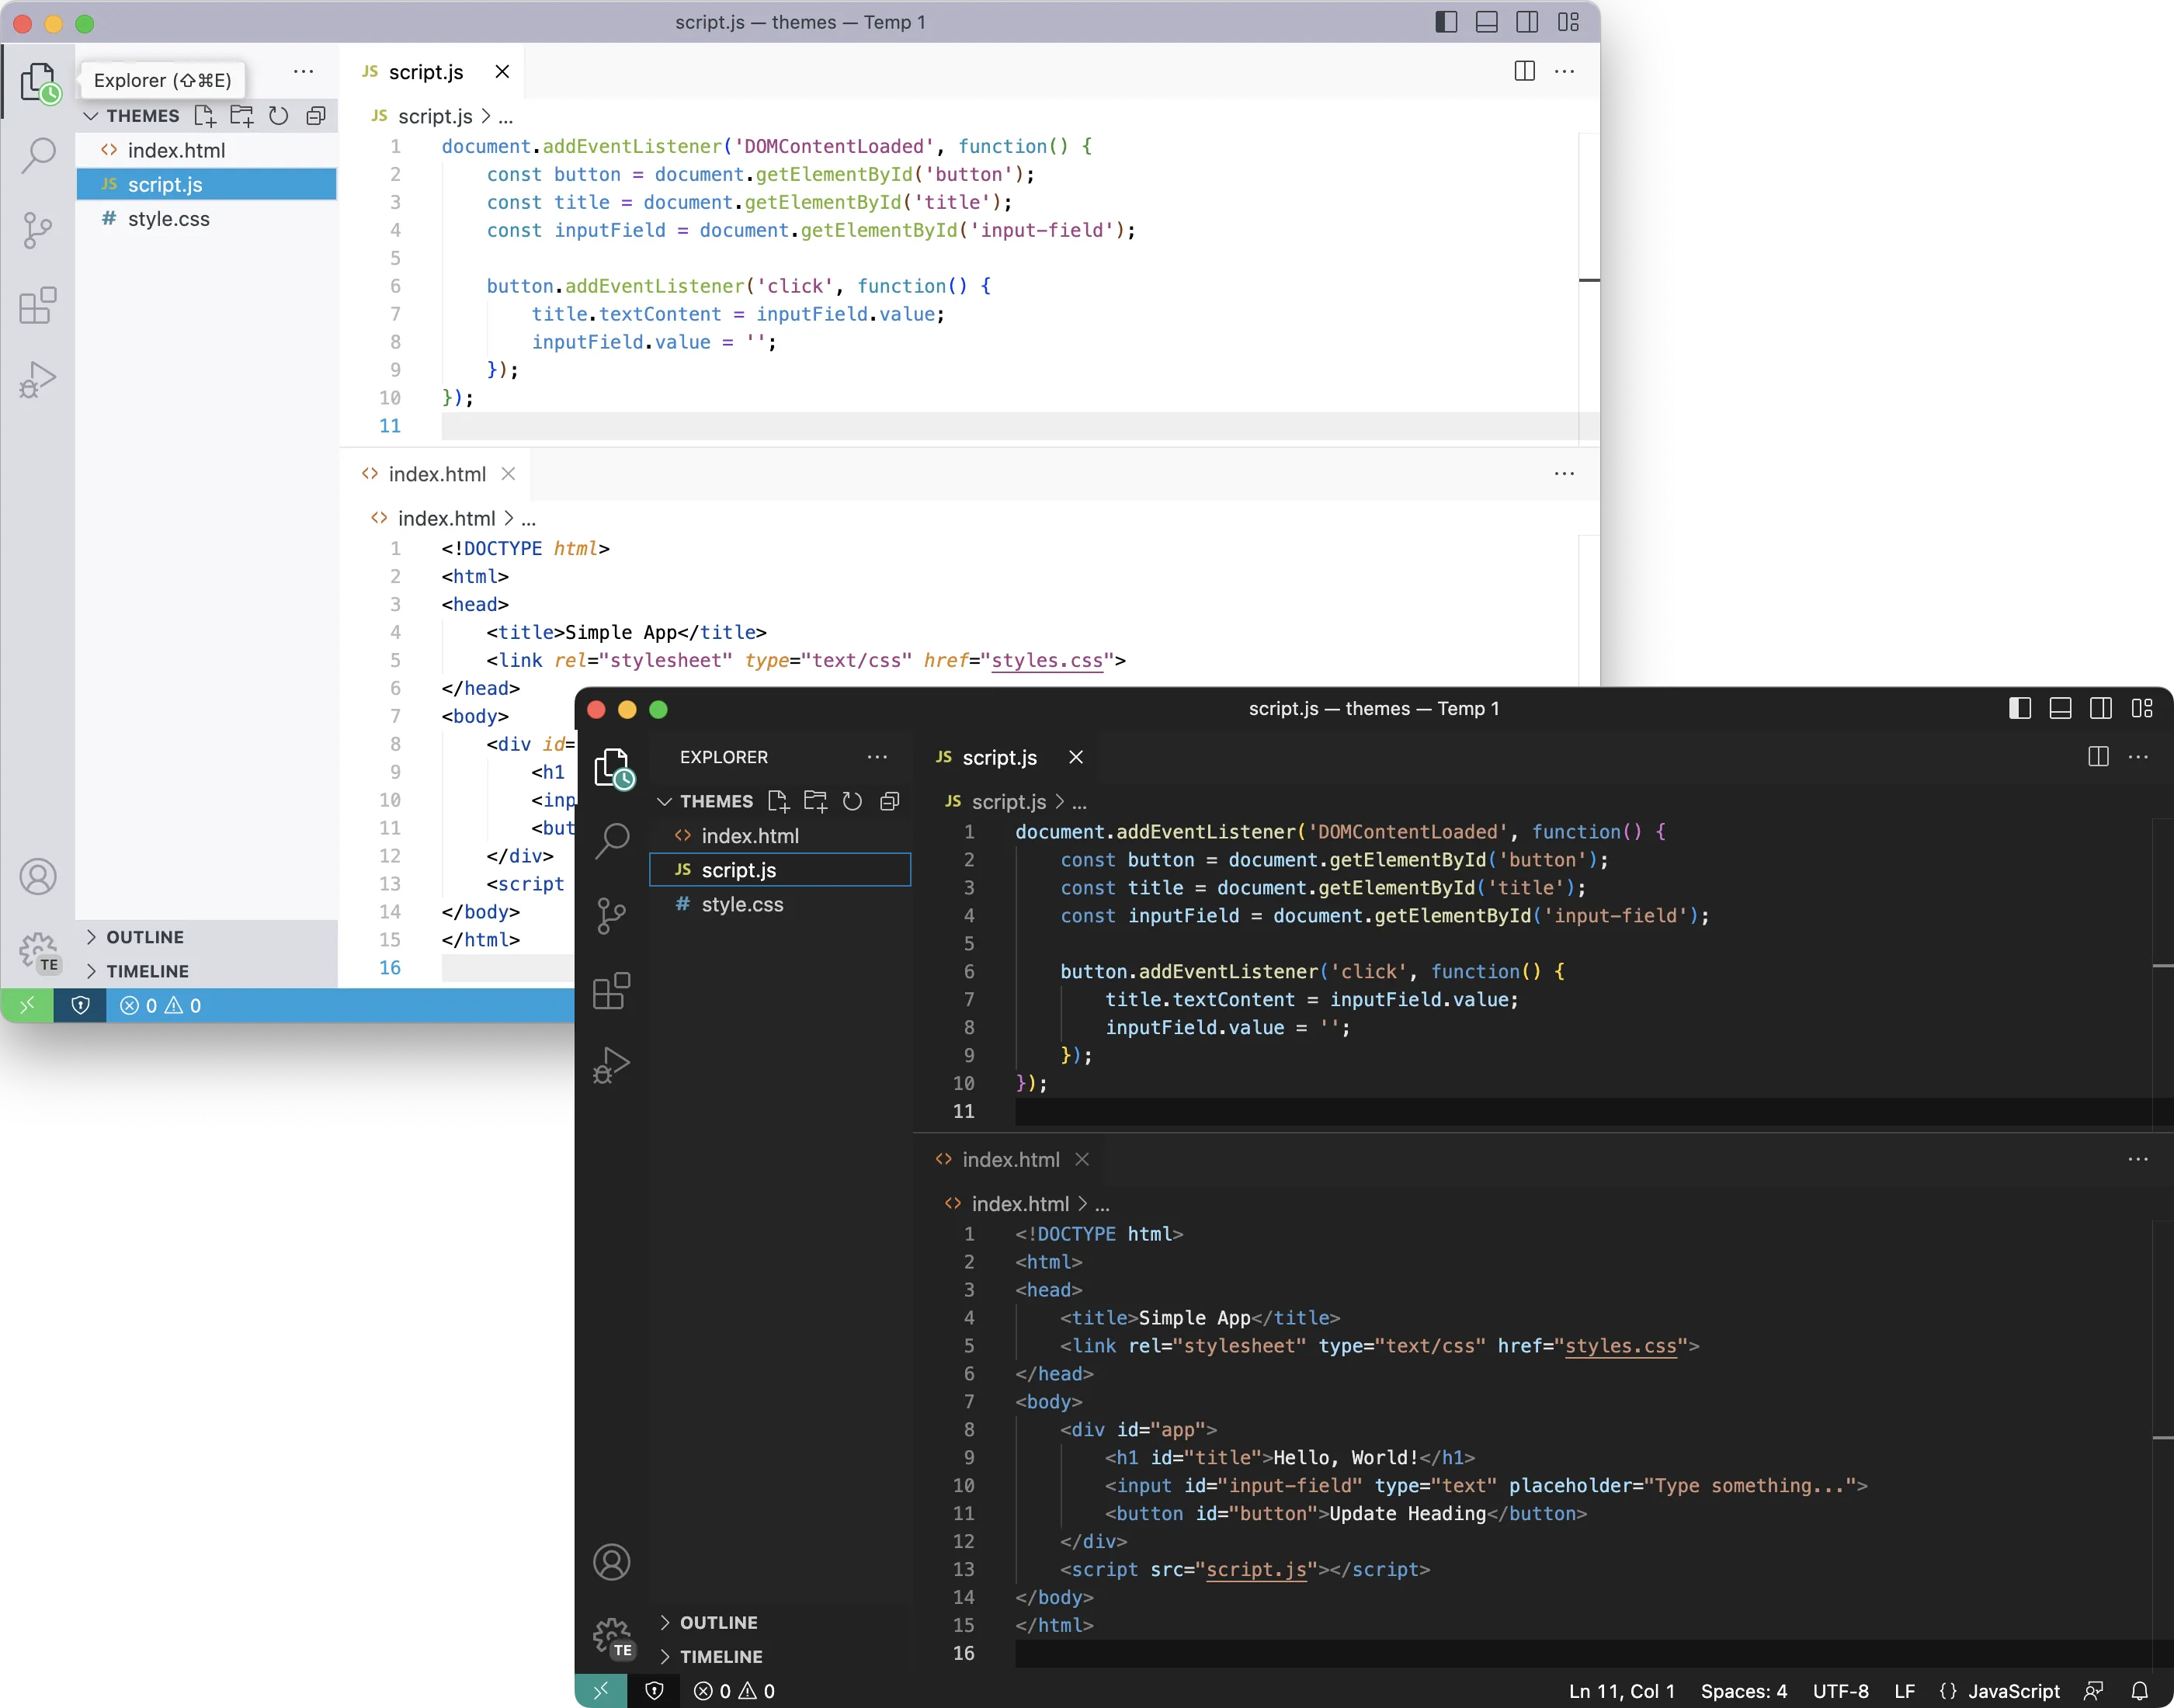
Task: Click New Folder icon in light explorer
Action: (242, 116)
